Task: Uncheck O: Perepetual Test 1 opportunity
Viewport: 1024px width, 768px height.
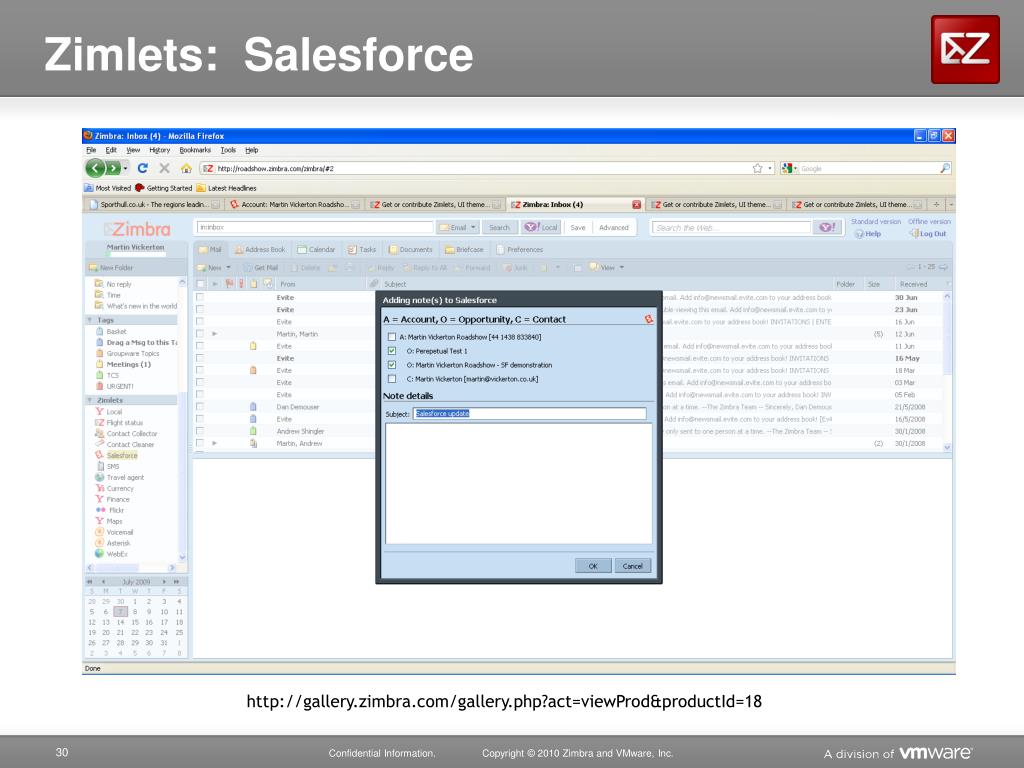Action: (x=392, y=351)
